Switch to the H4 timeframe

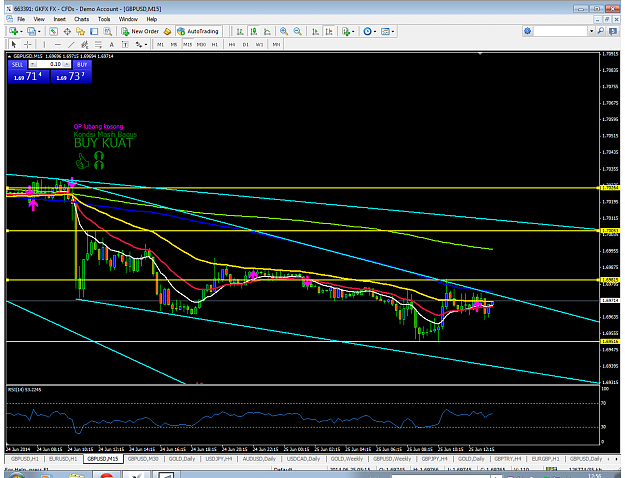(232, 44)
